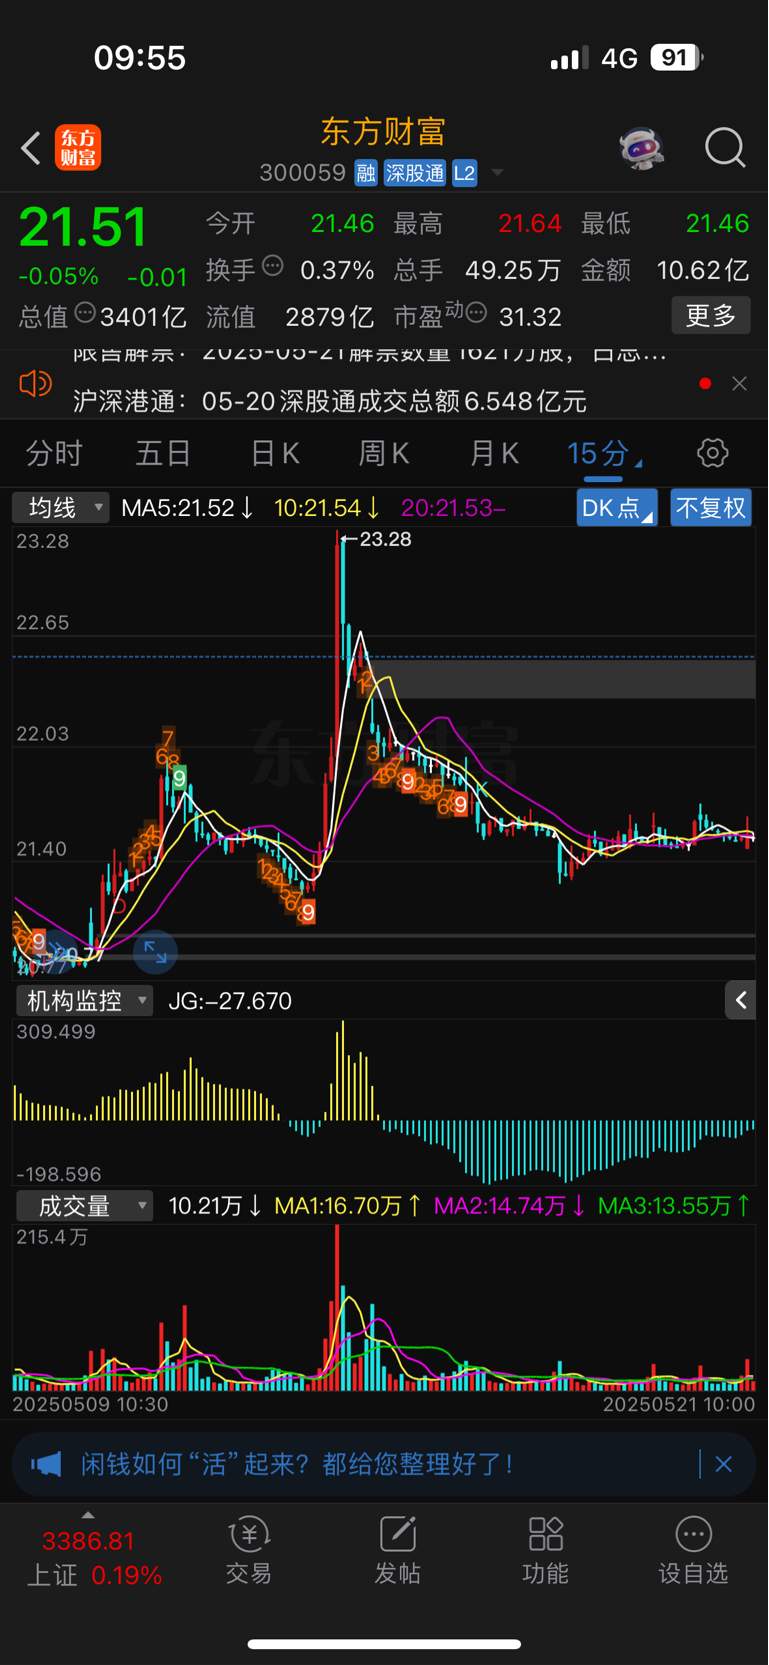Tap the MA2:14.74万 volume average label

(x=510, y=1206)
